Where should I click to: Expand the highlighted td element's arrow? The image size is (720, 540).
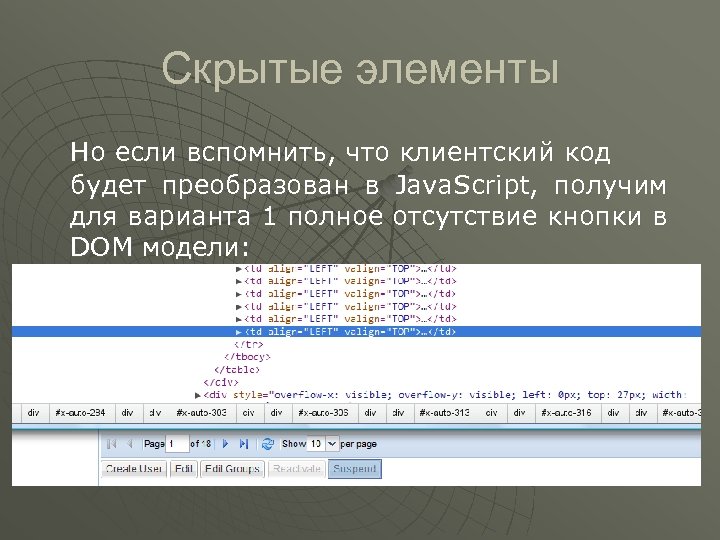[238, 332]
